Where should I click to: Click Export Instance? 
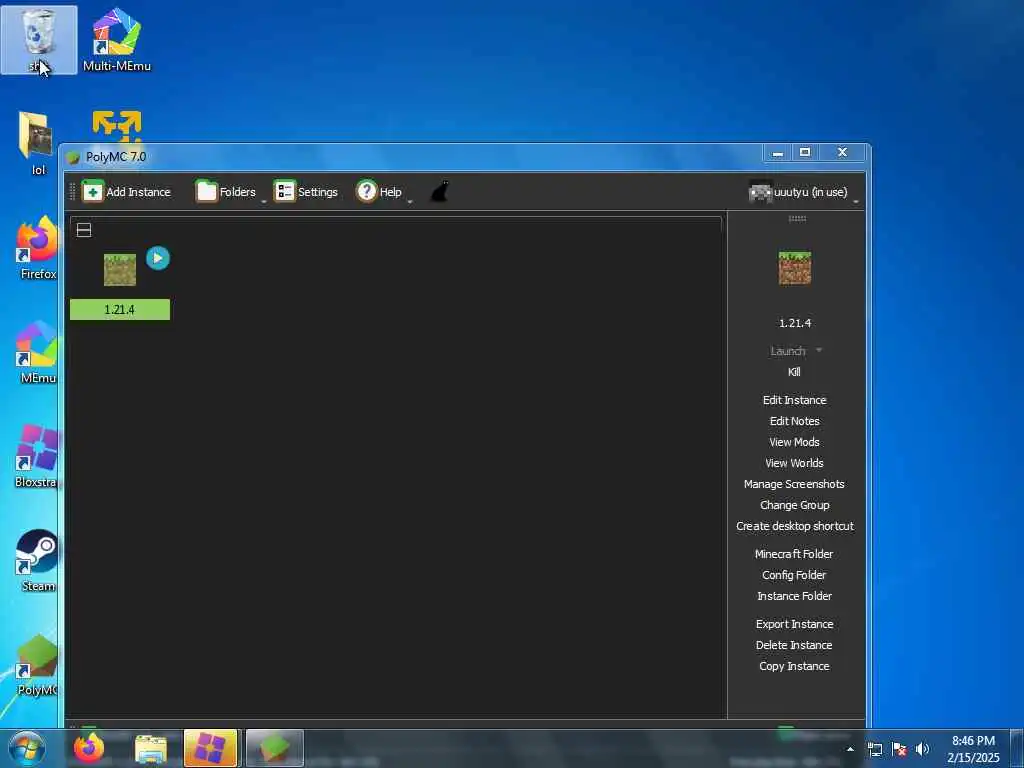tap(795, 624)
